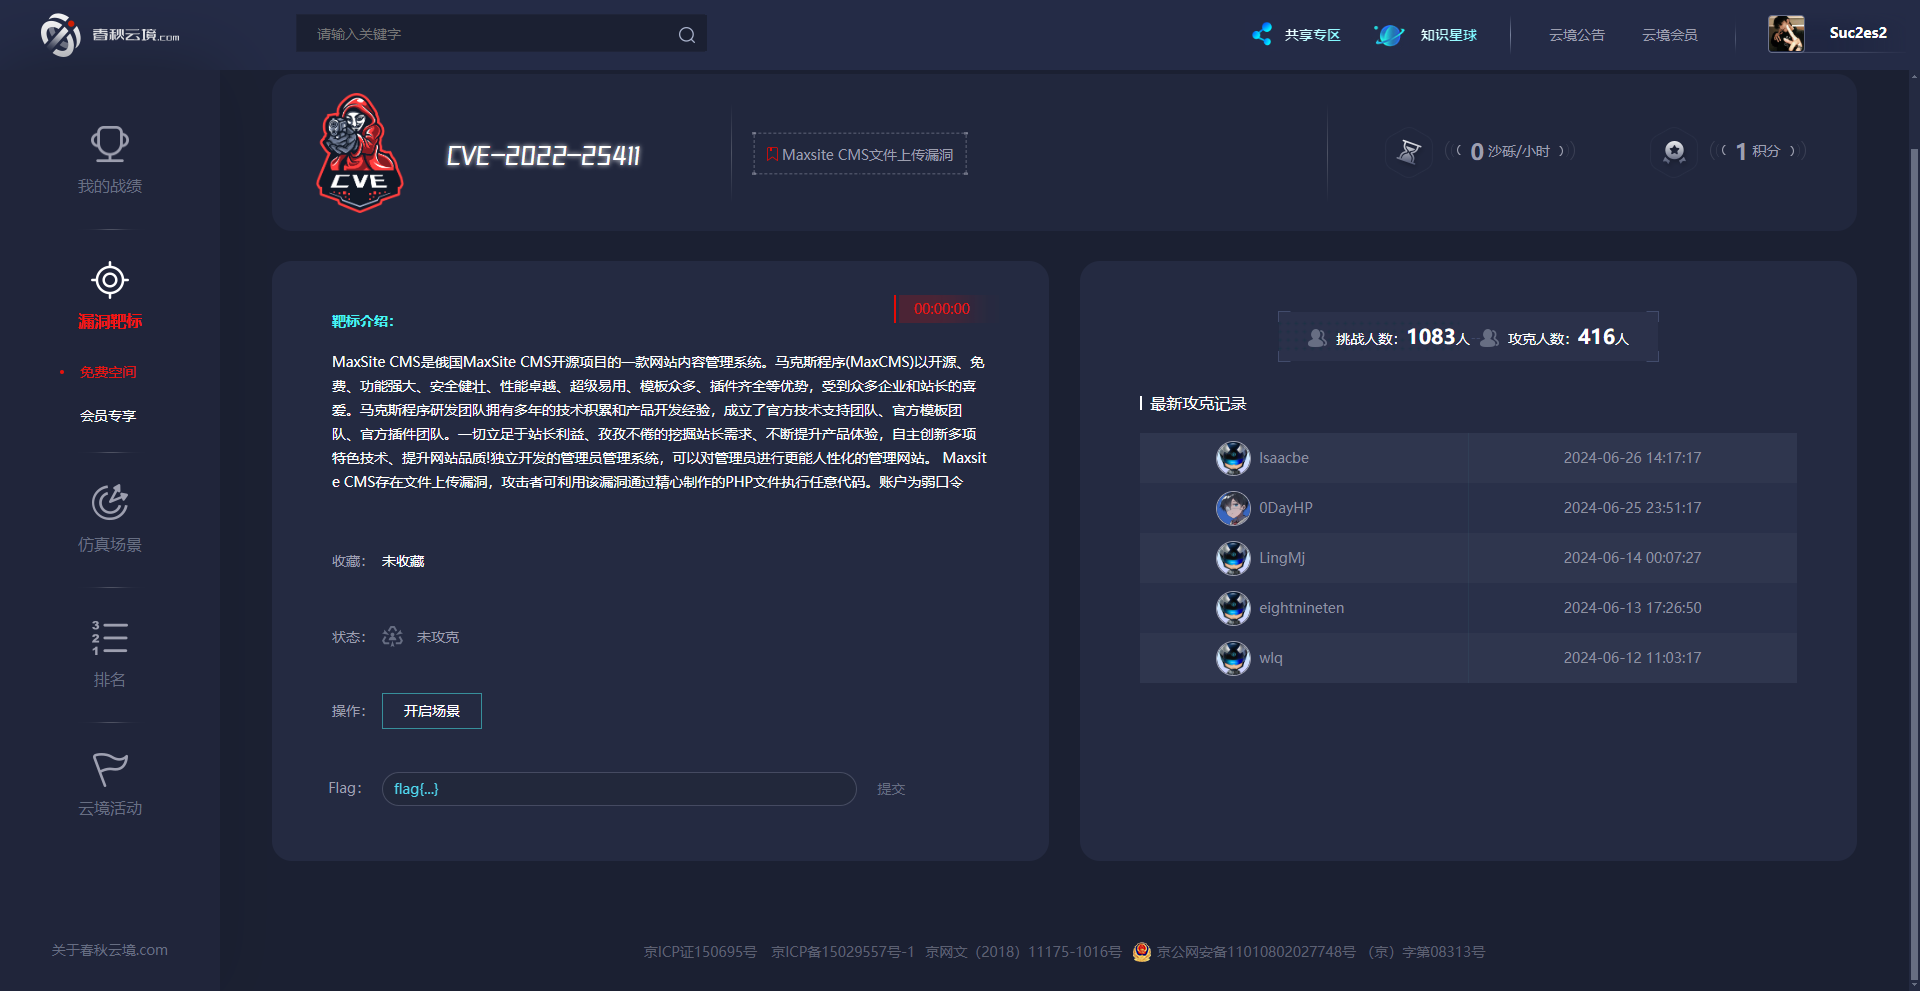Viewport: 1920px width, 991px height.
Task: Toggle the 未收藏 favorite status
Action: coord(403,561)
